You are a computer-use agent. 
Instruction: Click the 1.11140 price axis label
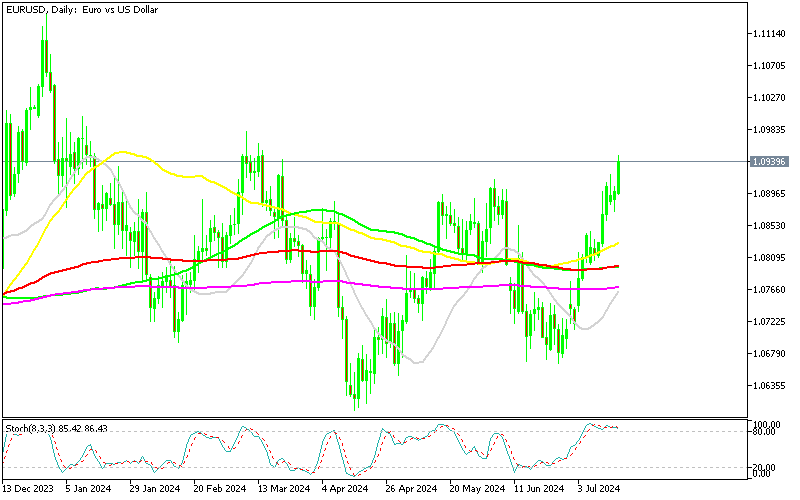[x=771, y=33]
